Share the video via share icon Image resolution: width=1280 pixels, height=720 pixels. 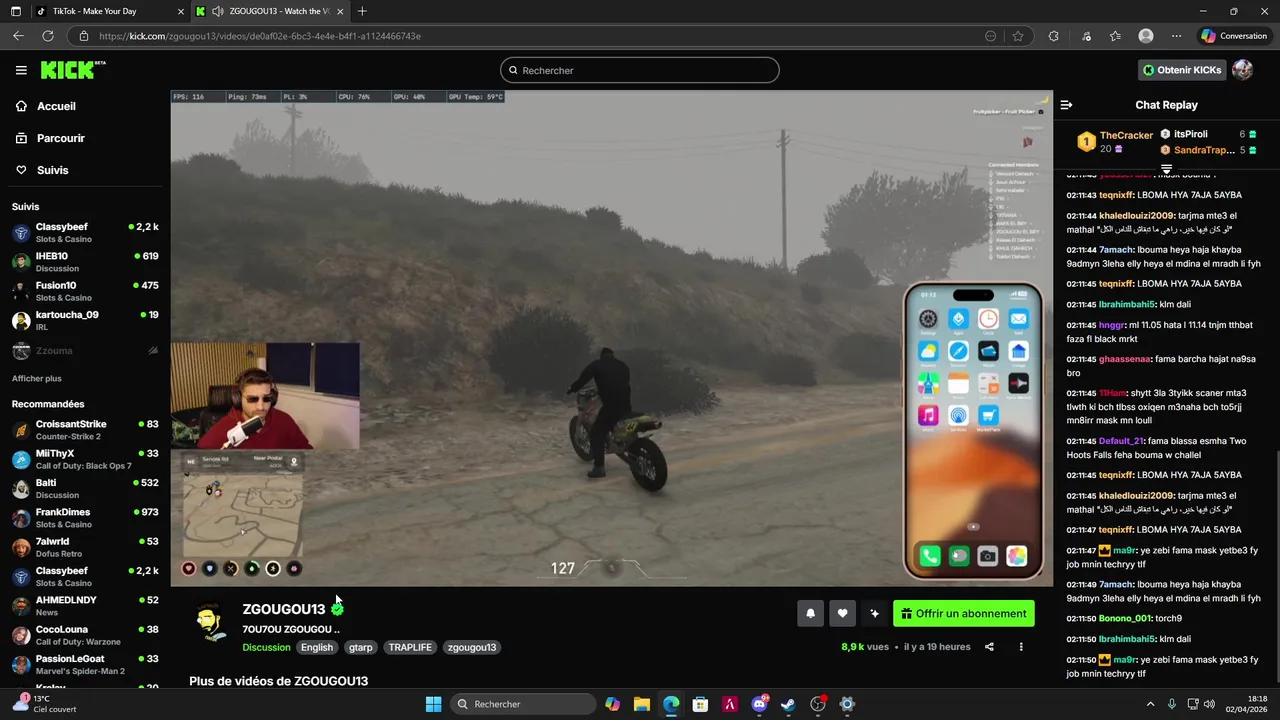pyautogui.click(x=989, y=647)
